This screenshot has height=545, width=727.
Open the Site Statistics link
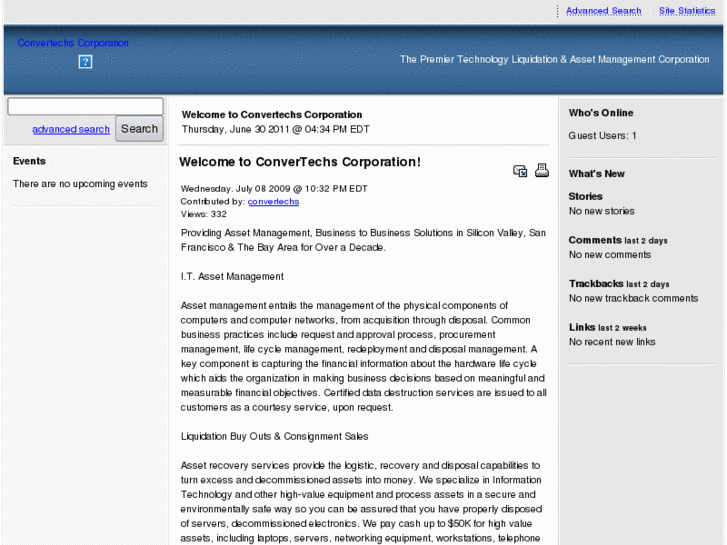[x=687, y=11]
